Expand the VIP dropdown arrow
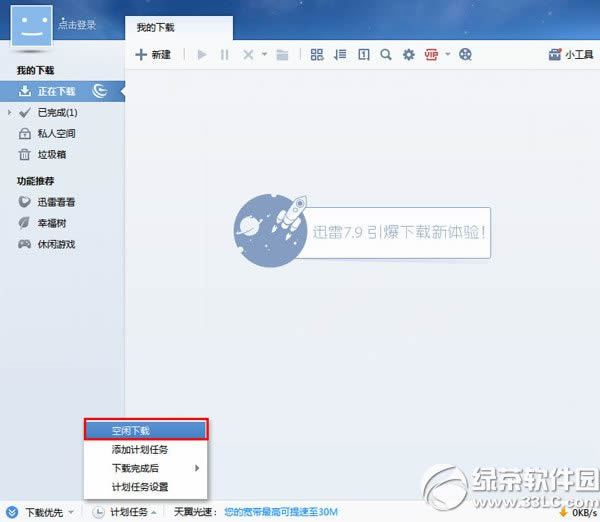 448,55
